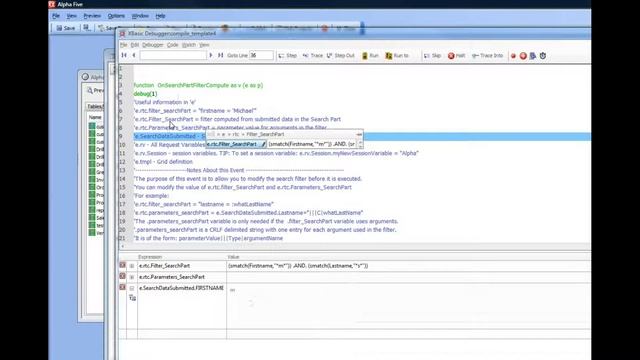
Task: Click the Run to button
Action: [397, 56]
